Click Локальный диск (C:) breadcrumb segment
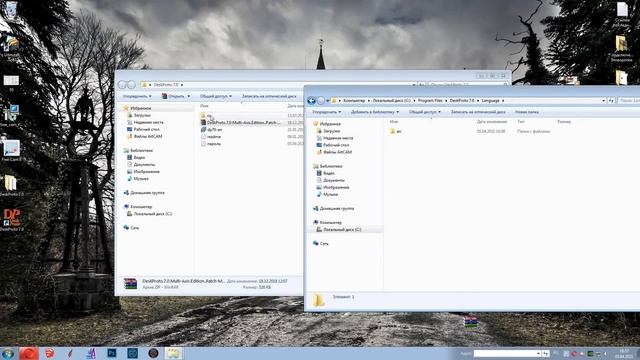 click(x=391, y=100)
